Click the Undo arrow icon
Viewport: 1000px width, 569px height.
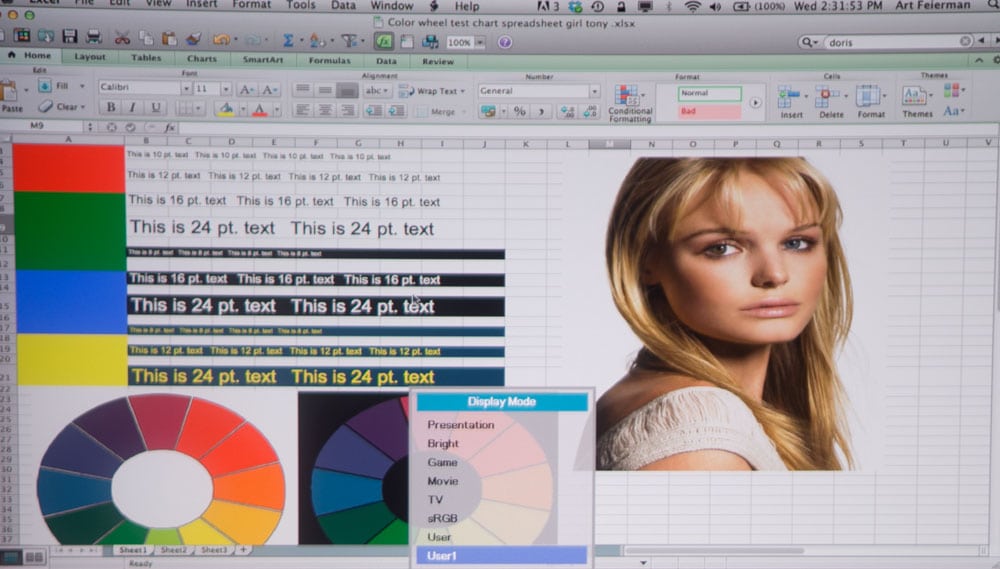tap(221, 40)
